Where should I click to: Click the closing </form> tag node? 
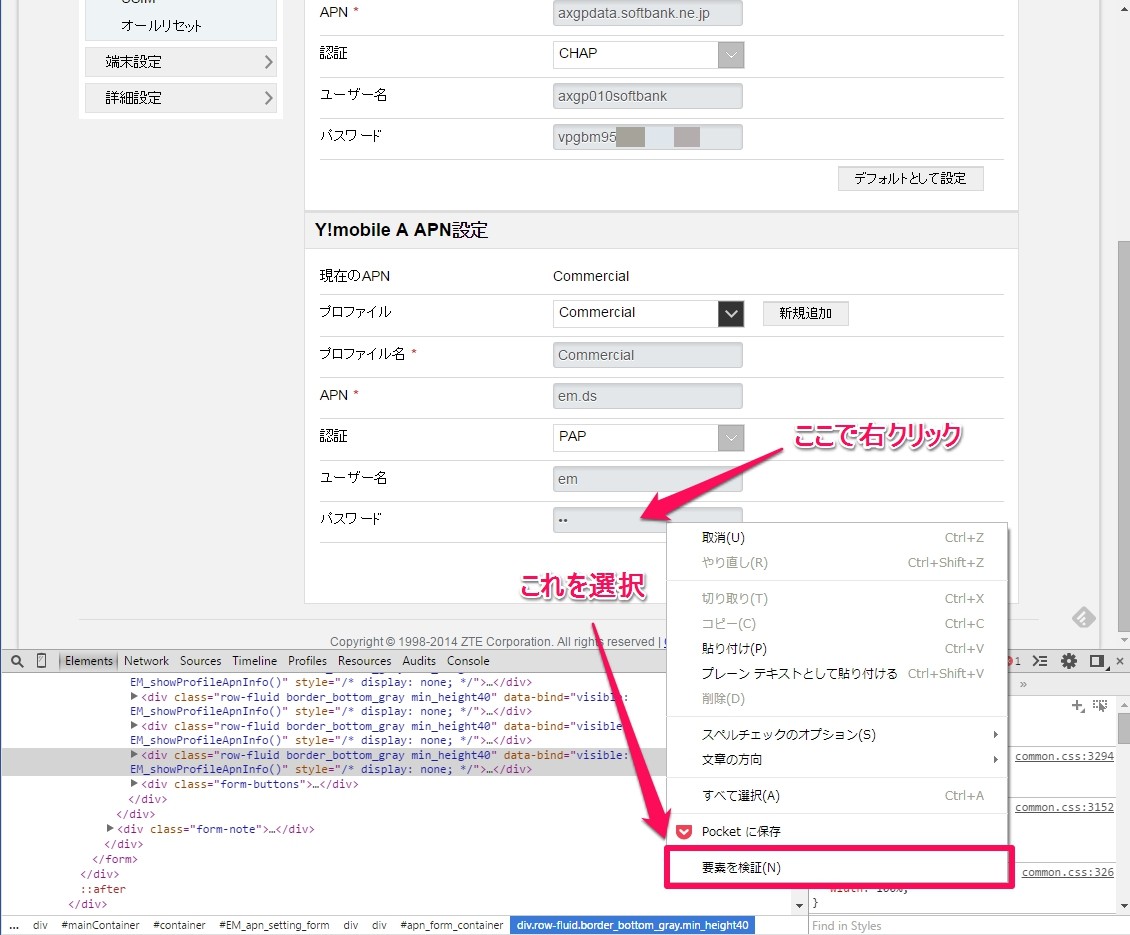click(115, 859)
